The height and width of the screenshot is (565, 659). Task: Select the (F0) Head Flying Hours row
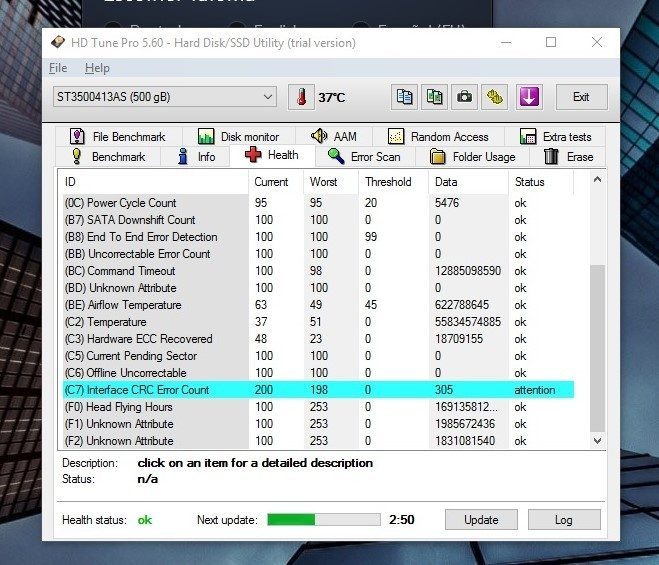click(x=318, y=407)
